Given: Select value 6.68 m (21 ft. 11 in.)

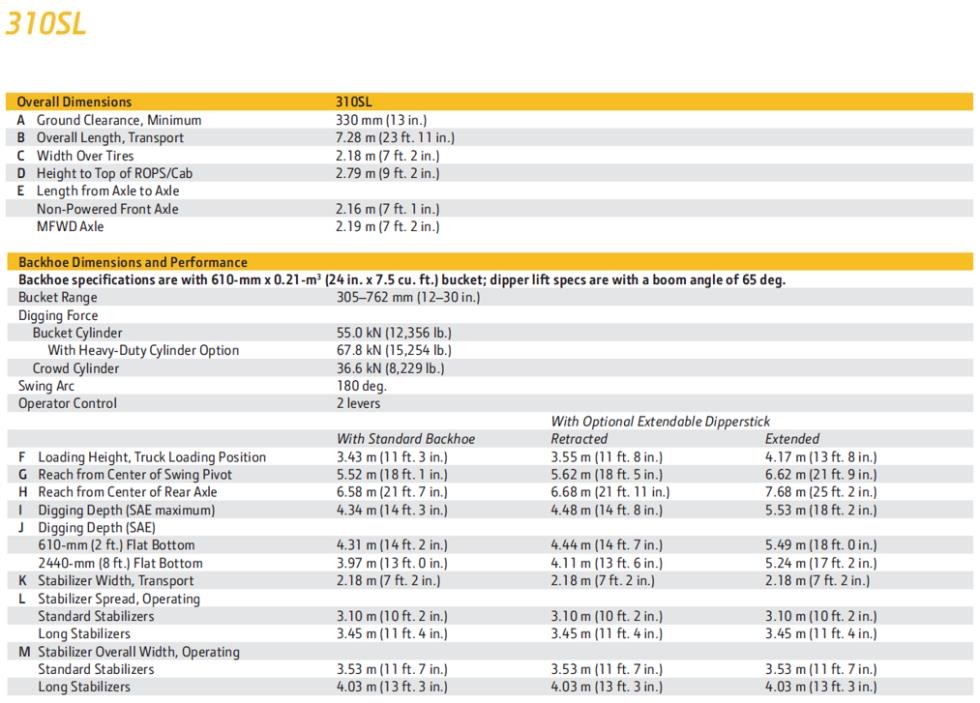Looking at the screenshot, I should tap(610, 492).
